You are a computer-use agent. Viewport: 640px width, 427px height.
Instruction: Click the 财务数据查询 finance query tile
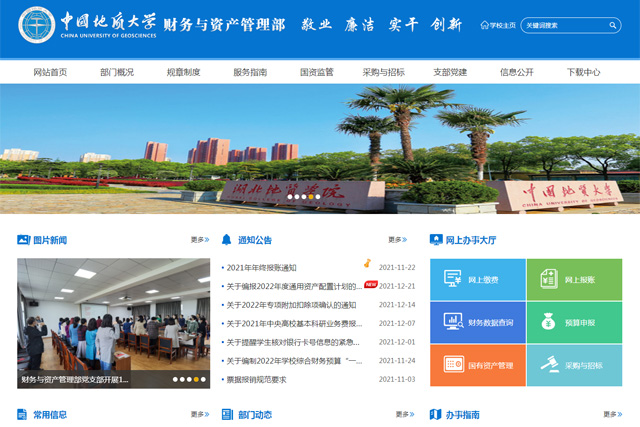477,322
